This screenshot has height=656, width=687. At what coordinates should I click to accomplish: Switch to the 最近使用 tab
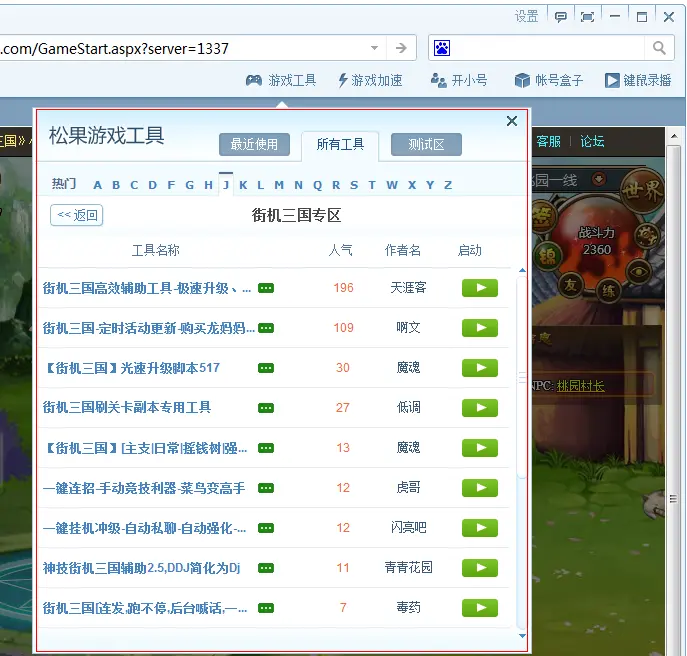point(255,144)
